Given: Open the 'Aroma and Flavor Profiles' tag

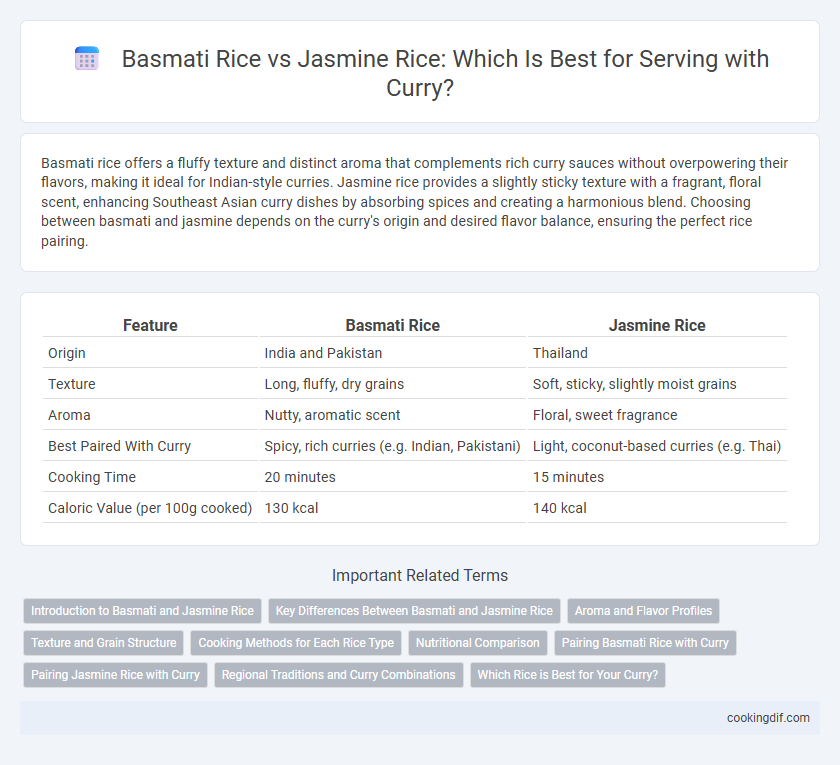Looking at the screenshot, I should [x=643, y=611].
